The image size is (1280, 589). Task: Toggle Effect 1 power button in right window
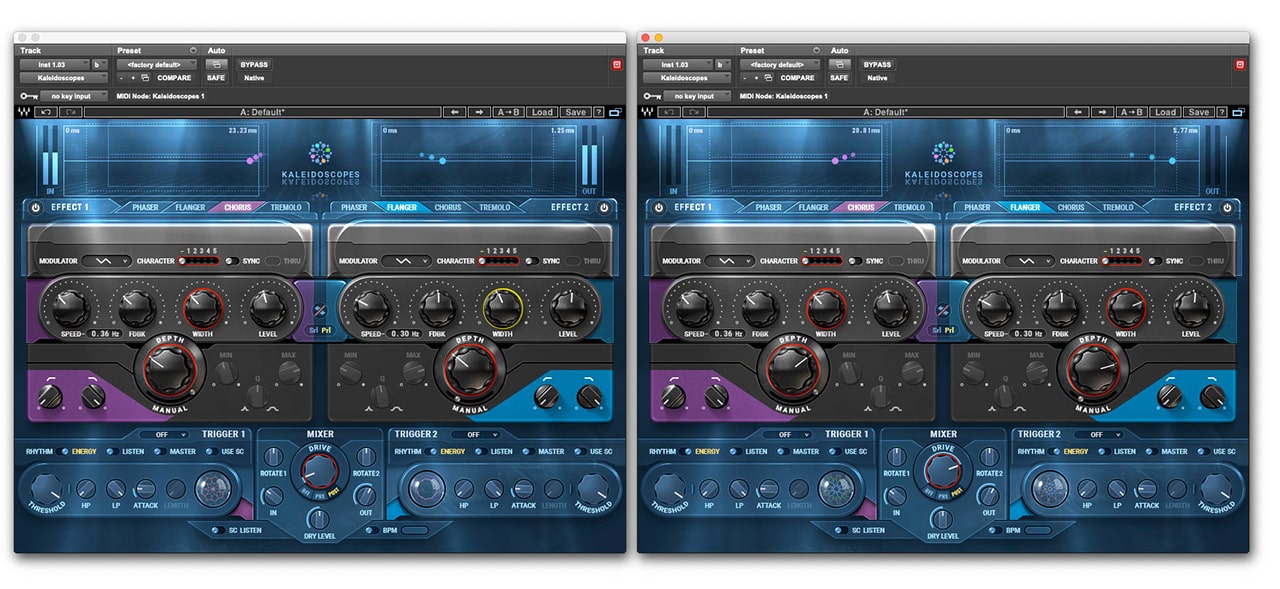(658, 208)
